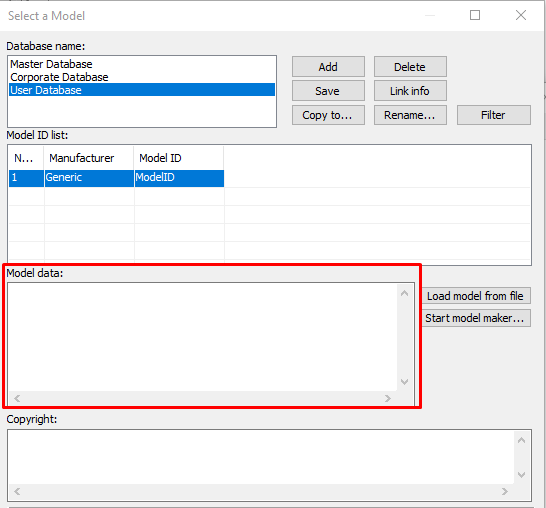This screenshot has height=508, width=546.
Task: Click the Copy to... button
Action: click(328, 115)
